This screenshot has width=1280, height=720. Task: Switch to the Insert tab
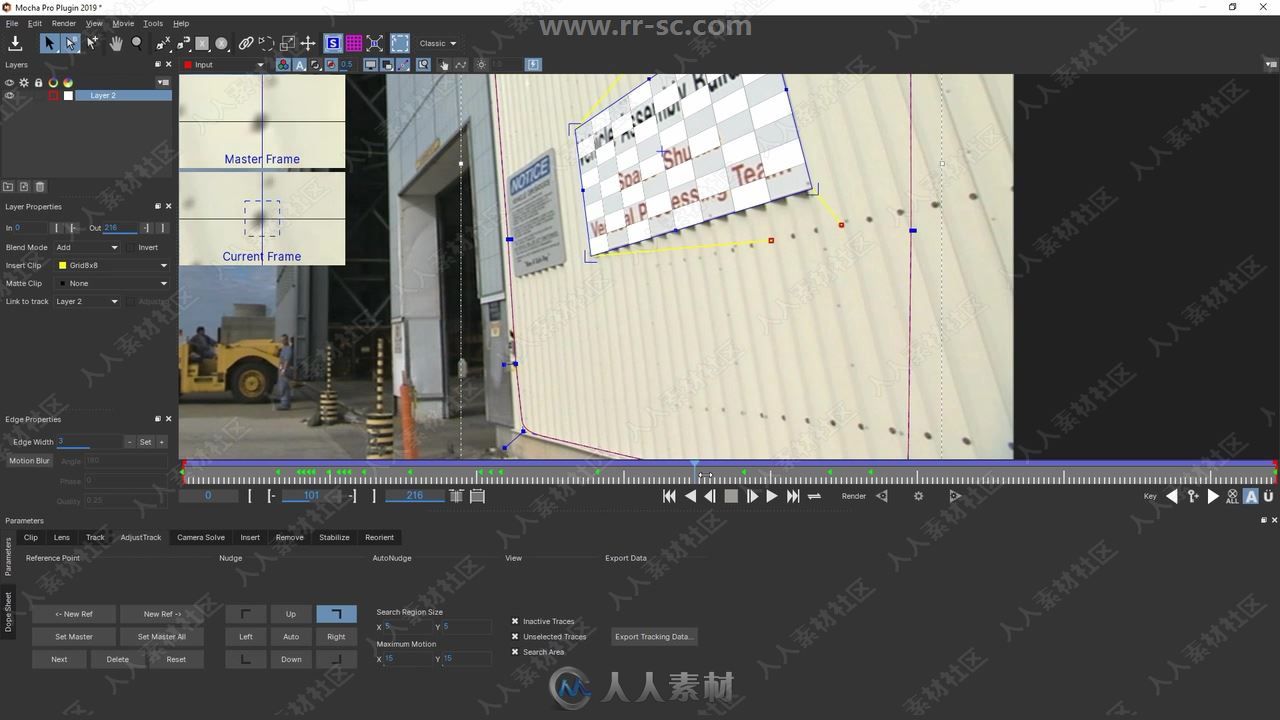[250, 537]
